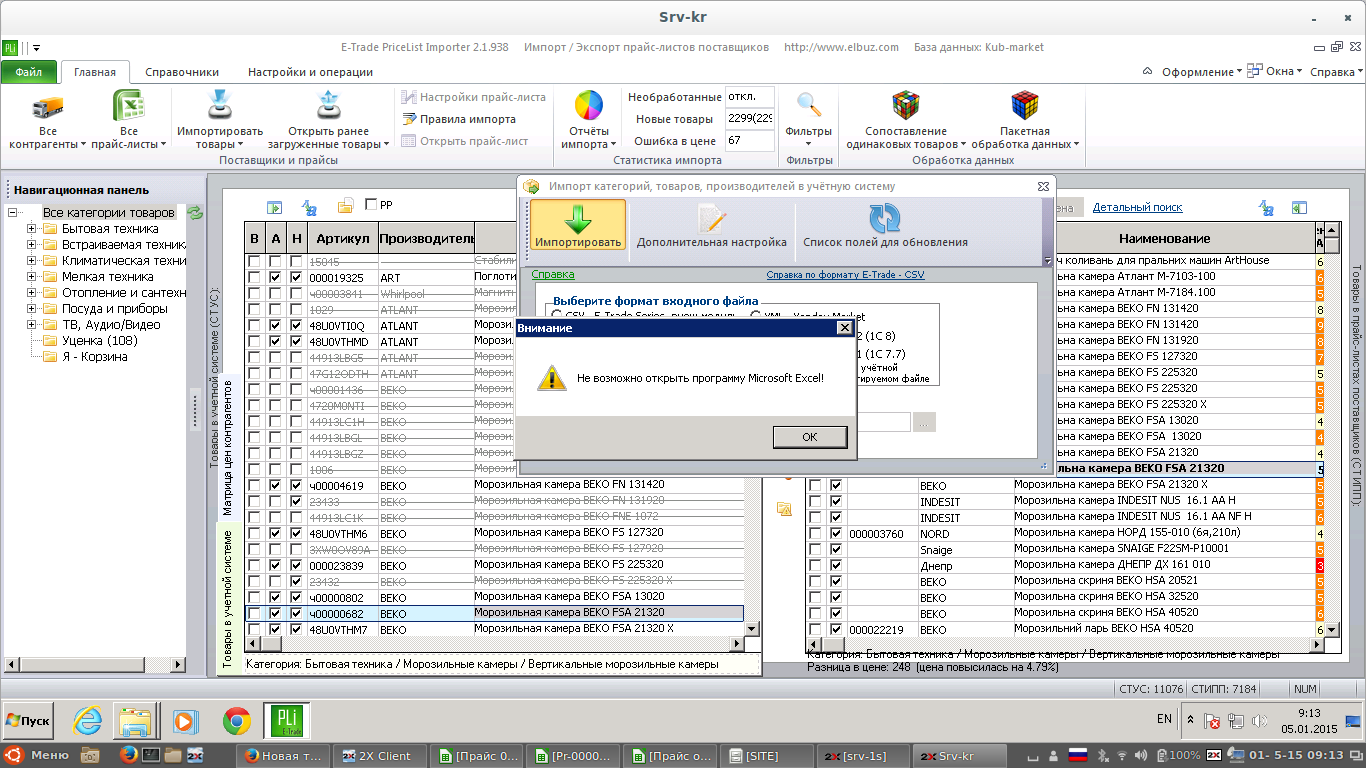Open the Файл menu
1366x768 pixels.
click(29, 72)
